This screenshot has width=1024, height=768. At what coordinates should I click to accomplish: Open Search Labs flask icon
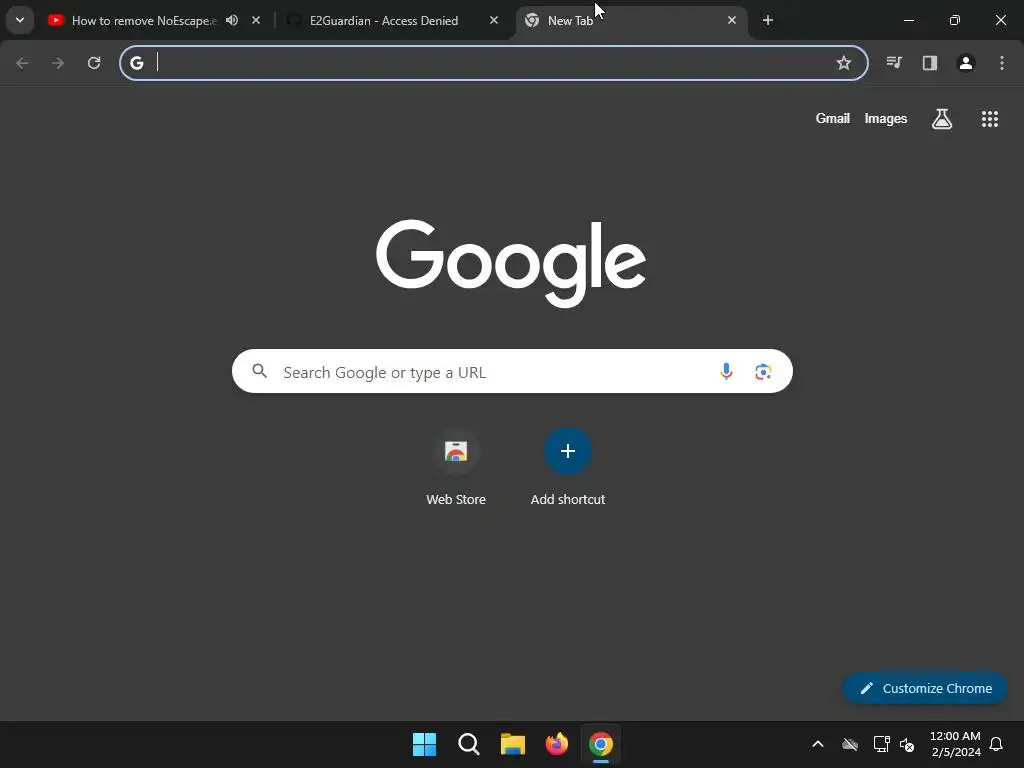(x=942, y=119)
